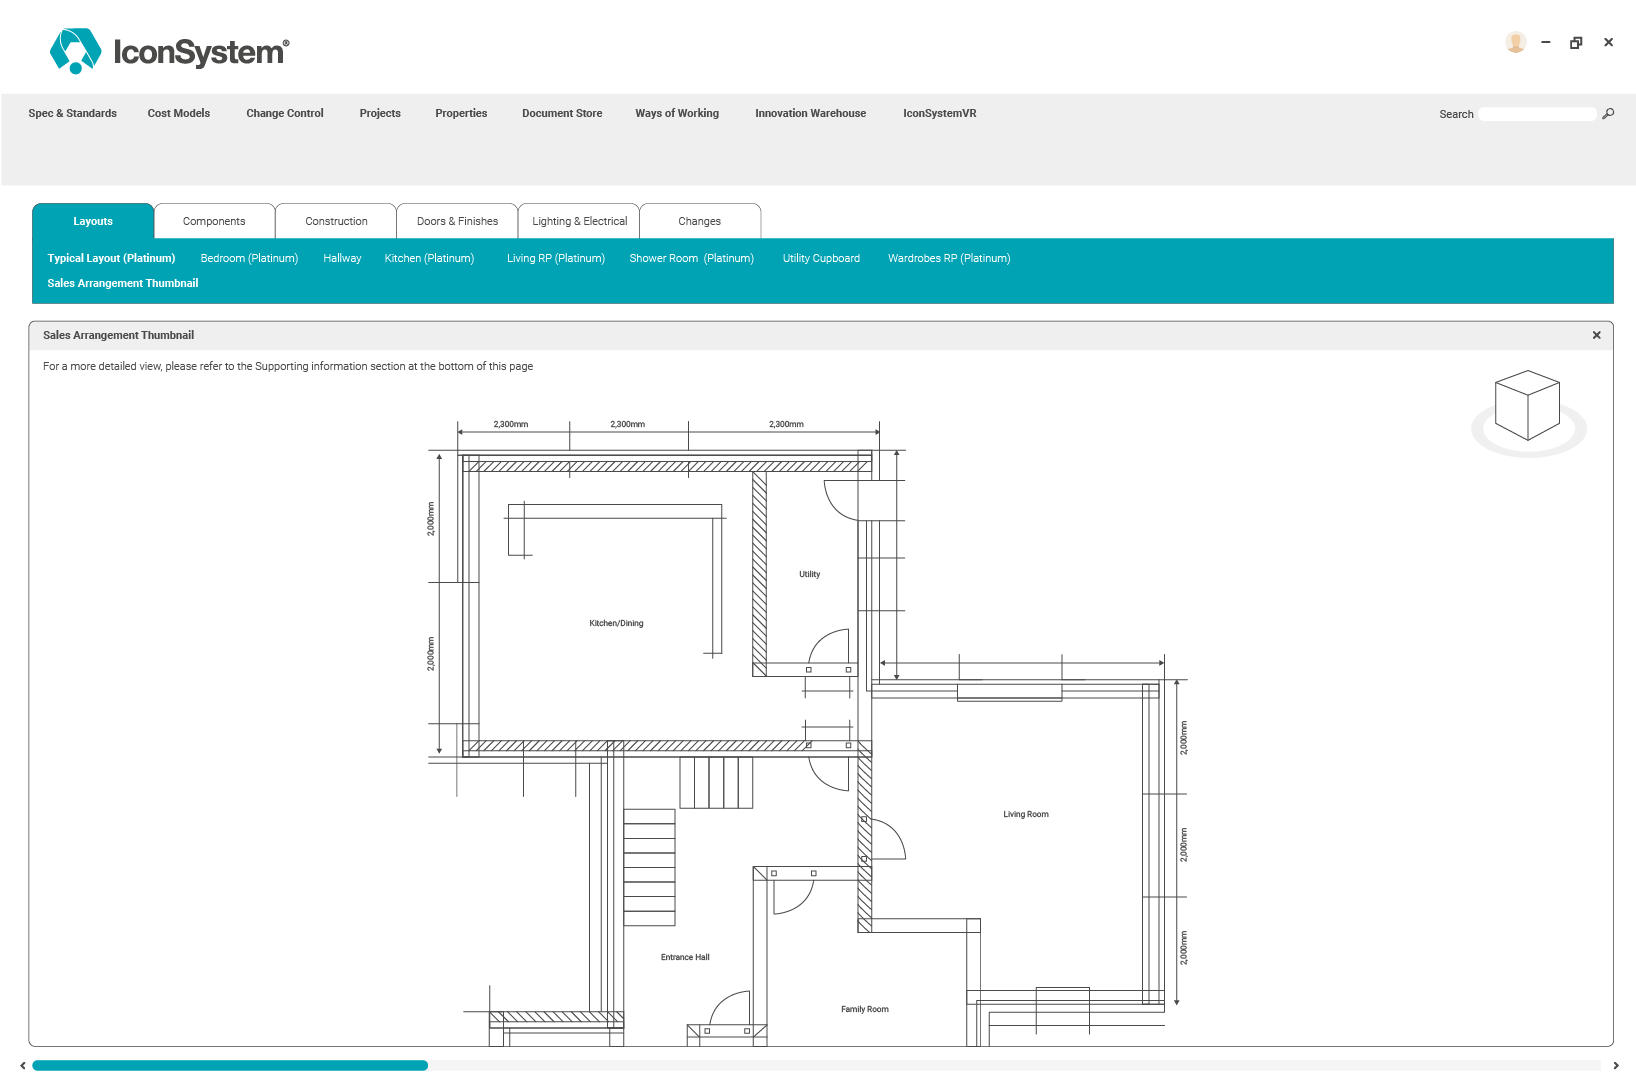This screenshot has width=1636, height=1076.
Task: Select the Layouts tab
Action: point(93,221)
